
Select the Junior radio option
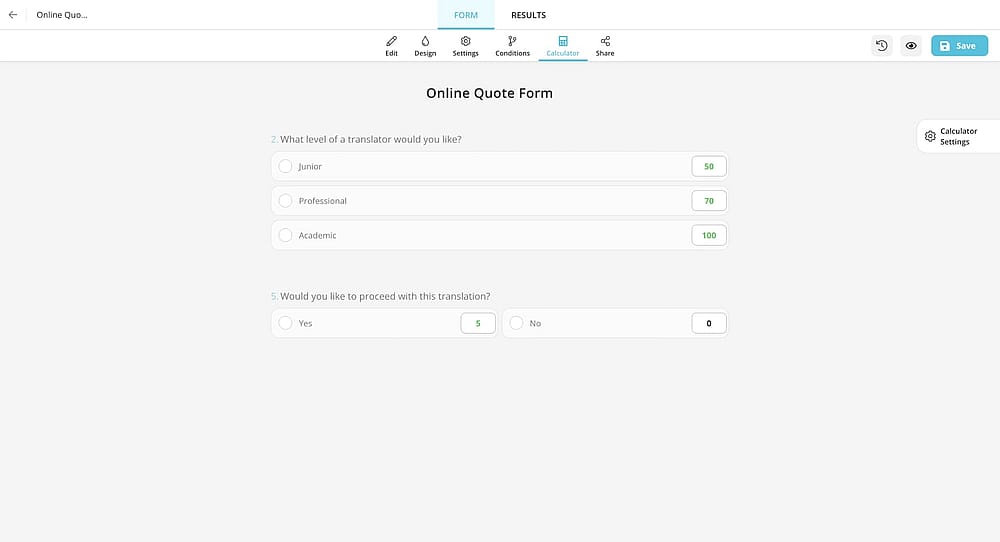pos(286,166)
